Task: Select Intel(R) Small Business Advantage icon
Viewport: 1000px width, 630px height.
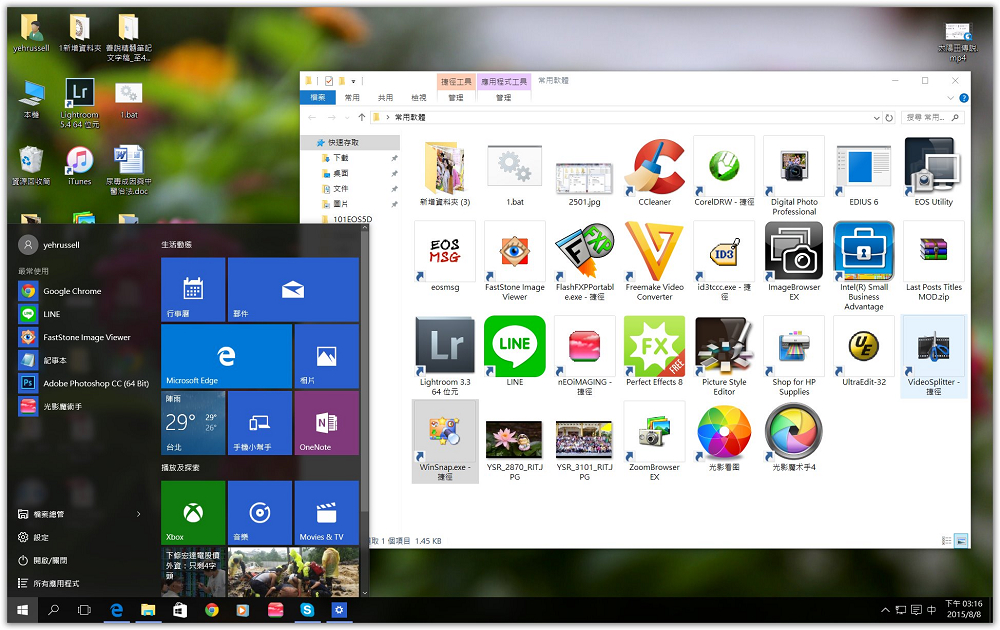Action: [x=864, y=266]
